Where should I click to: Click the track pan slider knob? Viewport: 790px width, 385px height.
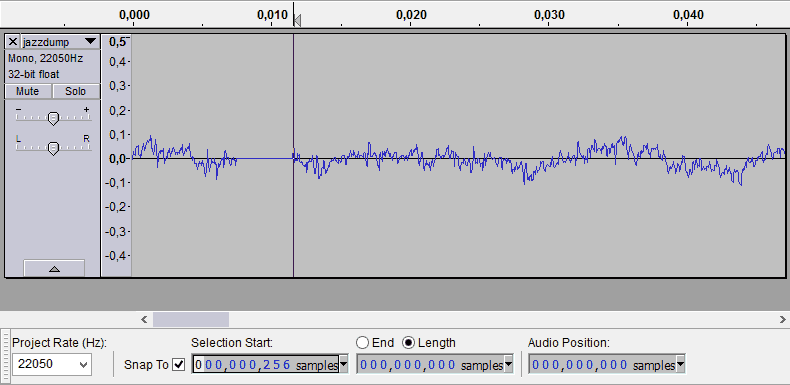[53, 148]
